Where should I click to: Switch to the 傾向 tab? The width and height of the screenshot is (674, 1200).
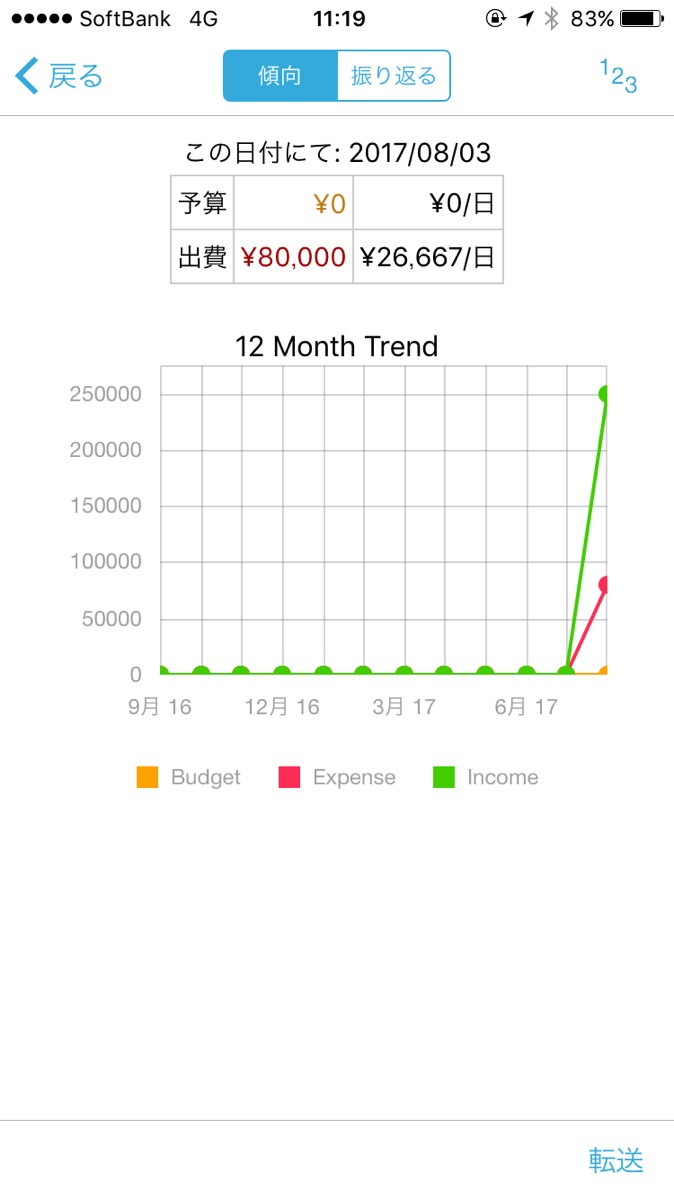tap(280, 76)
